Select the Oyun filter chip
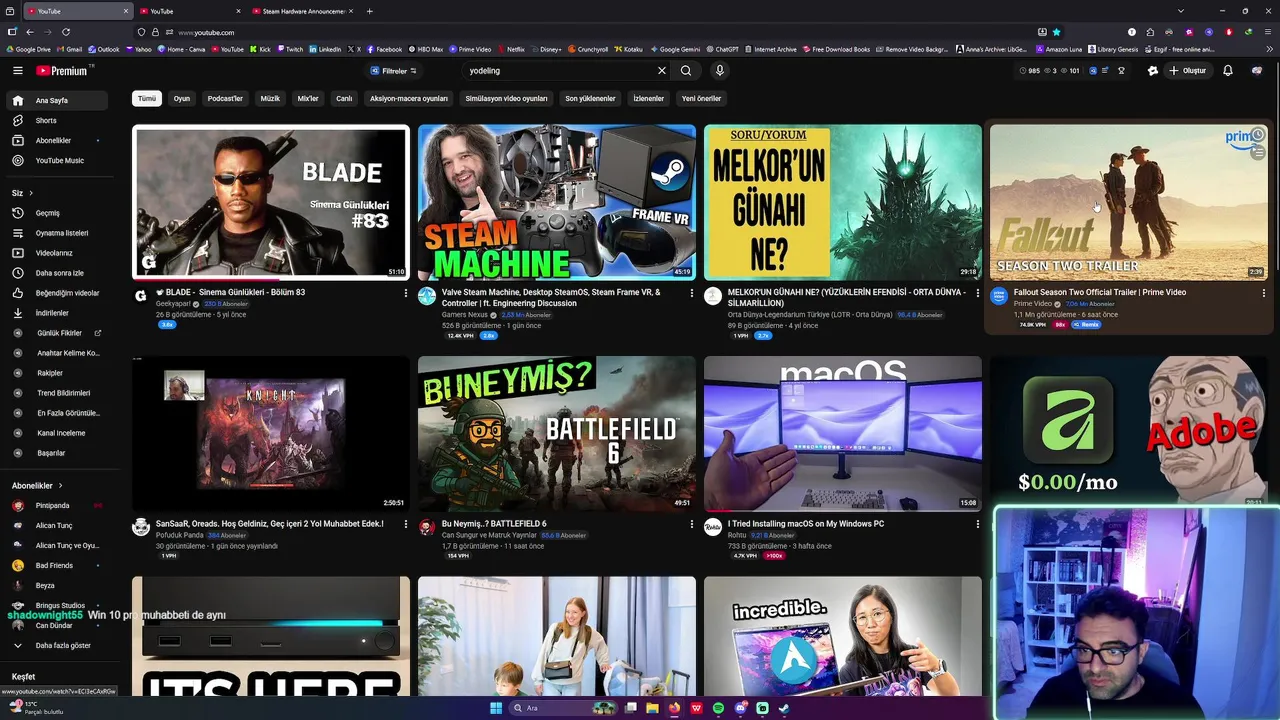This screenshot has width=1280, height=720. [182, 99]
